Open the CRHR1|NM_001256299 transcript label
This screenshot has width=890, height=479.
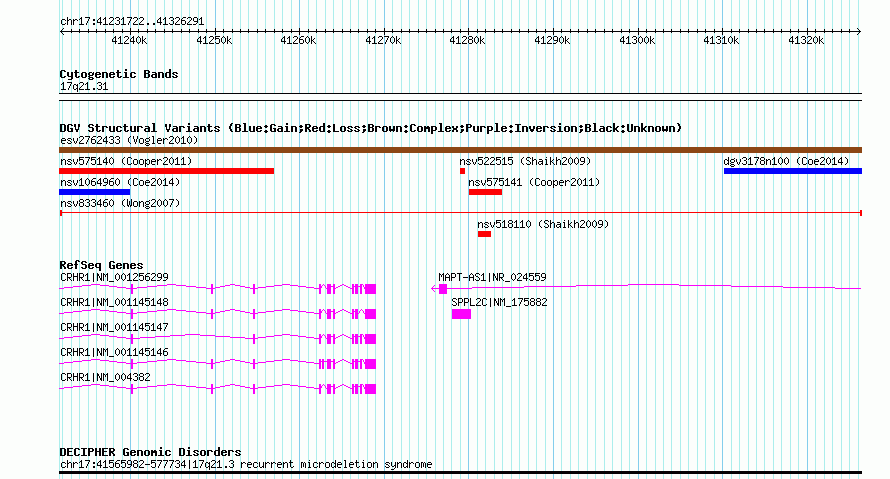pos(114,278)
